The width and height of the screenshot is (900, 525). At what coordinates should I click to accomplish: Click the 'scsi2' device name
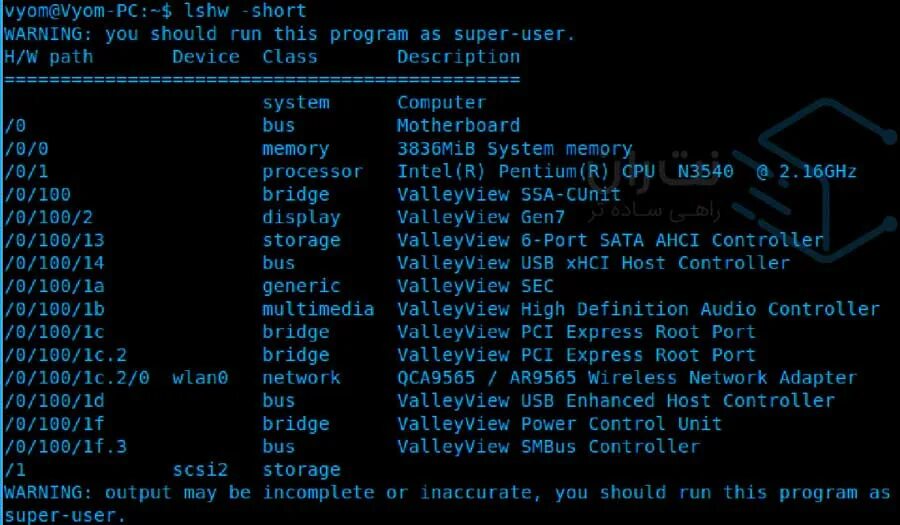tap(200, 470)
